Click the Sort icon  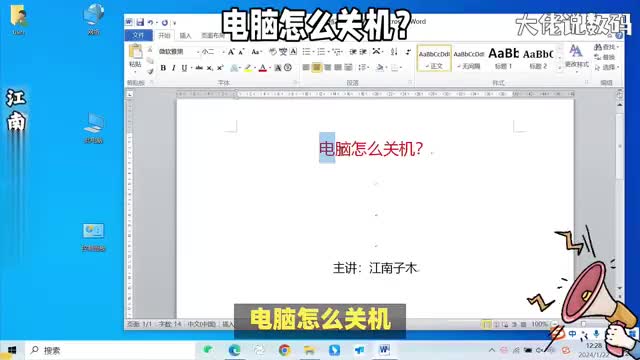coord(394,52)
